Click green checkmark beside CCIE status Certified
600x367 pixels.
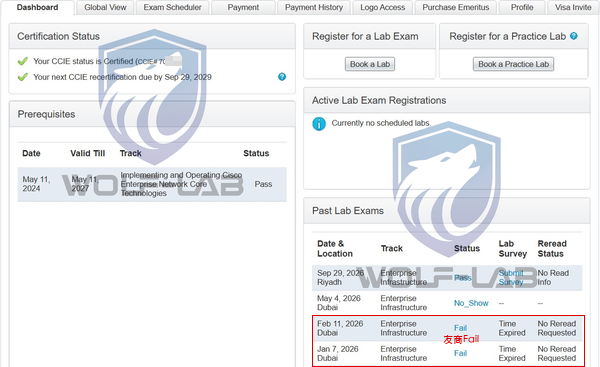click(x=23, y=61)
